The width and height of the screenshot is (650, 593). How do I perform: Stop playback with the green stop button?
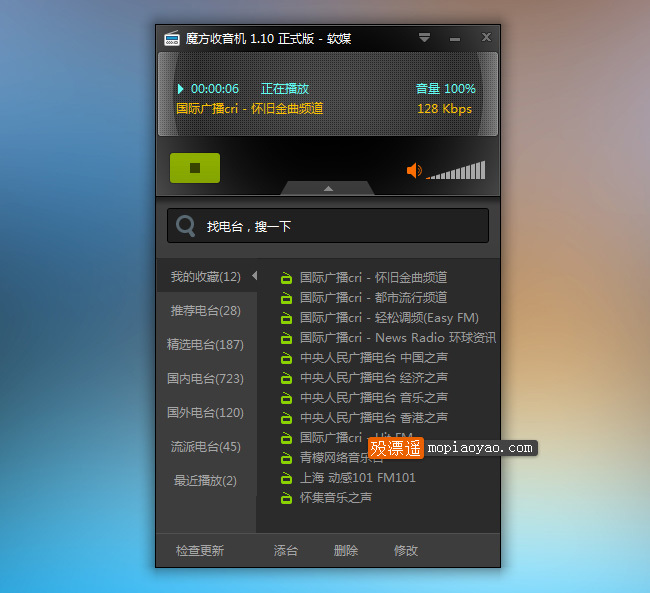point(195,168)
